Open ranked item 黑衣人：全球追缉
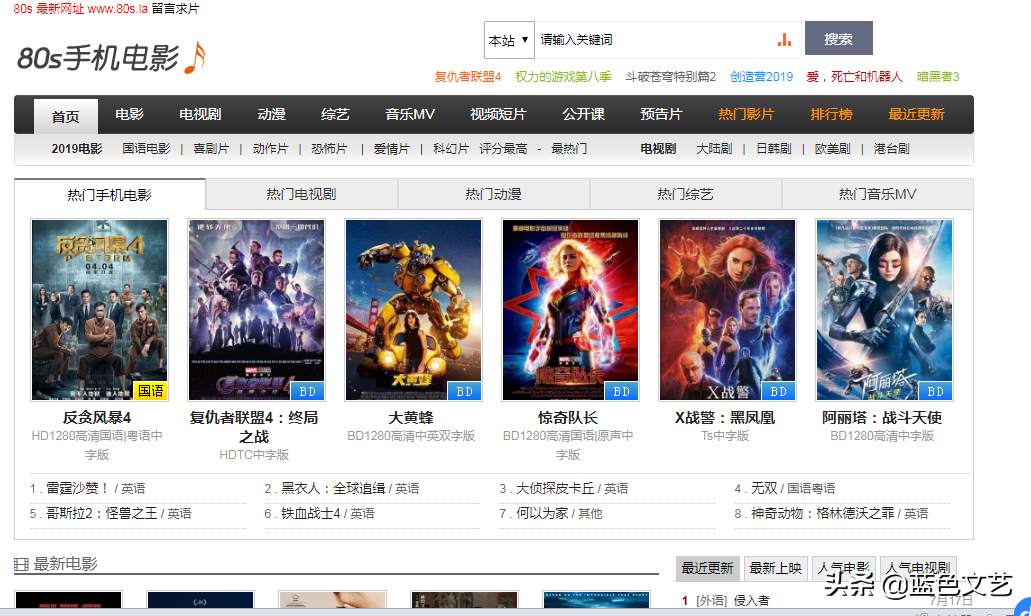The height and width of the screenshot is (616, 1031). pyautogui.click(x=333, y=488)
